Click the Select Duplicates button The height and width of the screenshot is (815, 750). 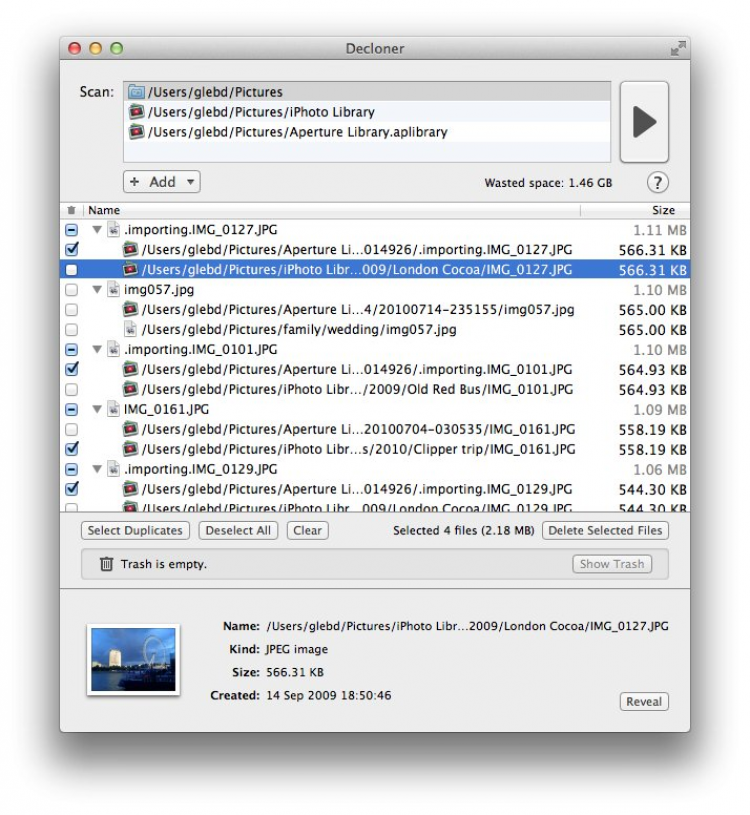135,531
